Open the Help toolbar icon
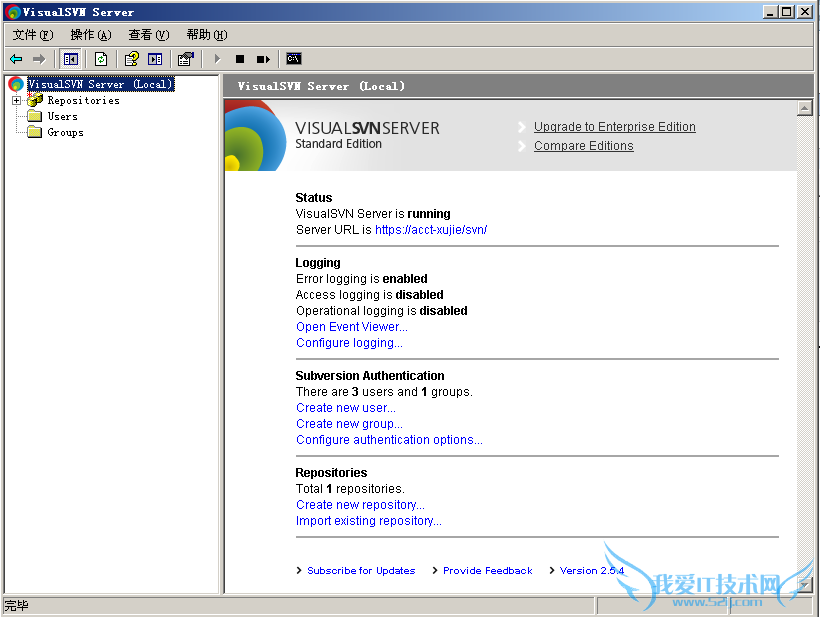The width and height of the screenshot is (820, 617). (x=131, y=59)
